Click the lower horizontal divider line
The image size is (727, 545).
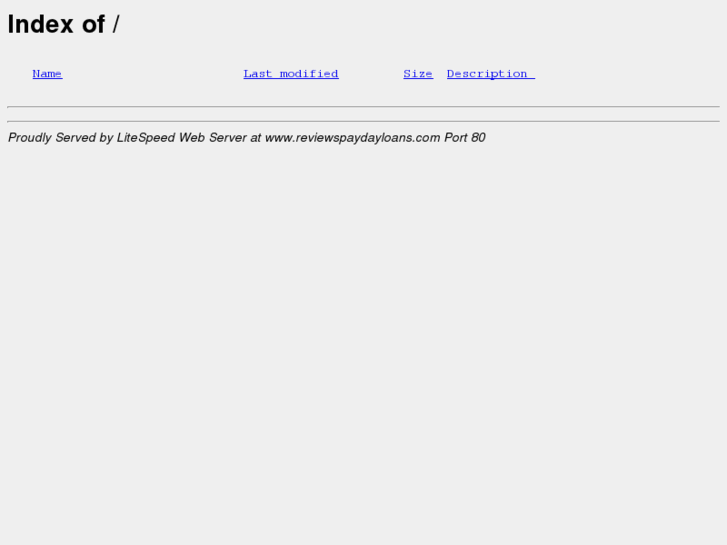[x=364, y=122]
